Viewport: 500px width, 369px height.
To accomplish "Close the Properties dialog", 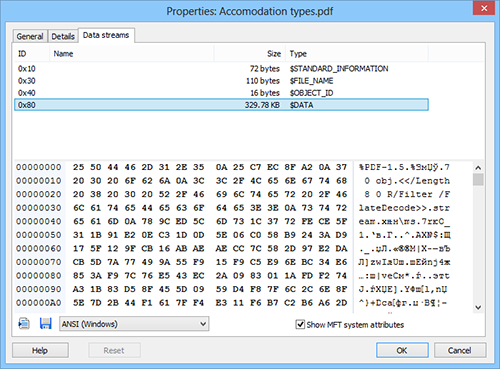I will tap(484, 8).
